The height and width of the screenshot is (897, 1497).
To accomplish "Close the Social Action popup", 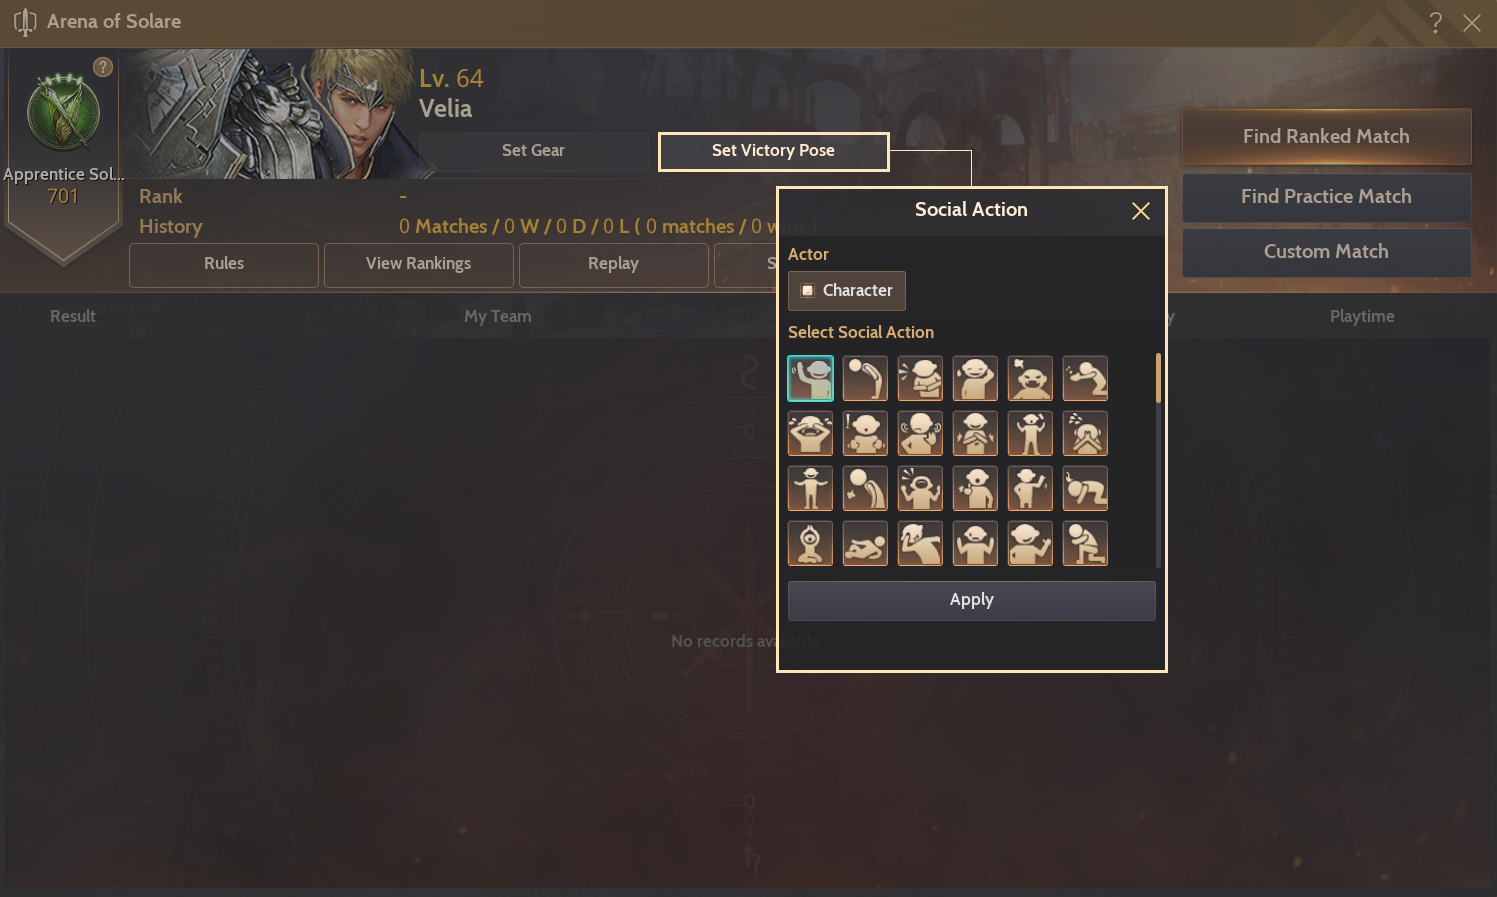I will [x=1140, y=211].
